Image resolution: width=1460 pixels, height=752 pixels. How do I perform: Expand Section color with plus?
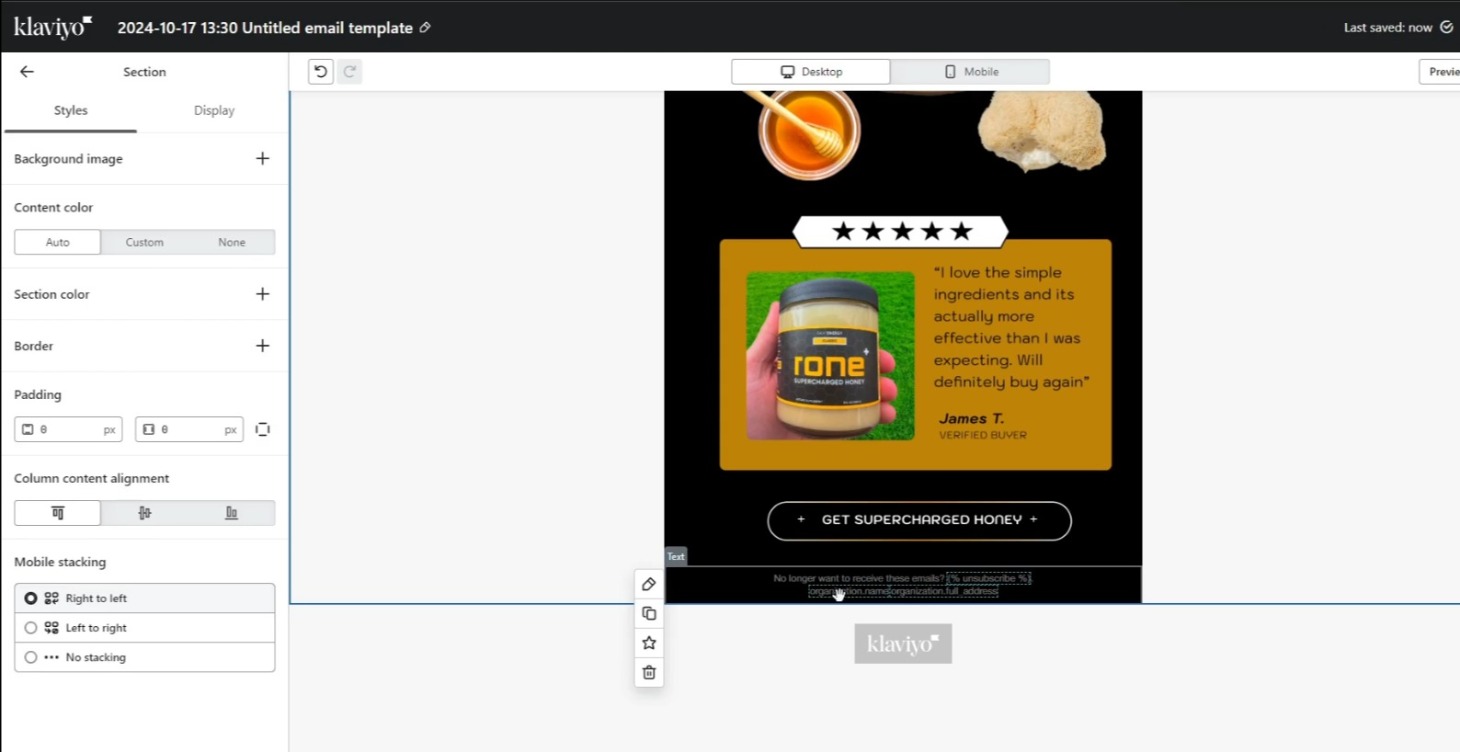(x=262, y=294)
